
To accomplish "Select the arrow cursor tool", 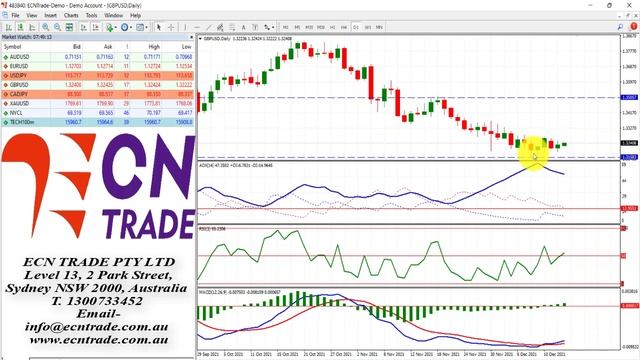I will click(x=159, y=27).
